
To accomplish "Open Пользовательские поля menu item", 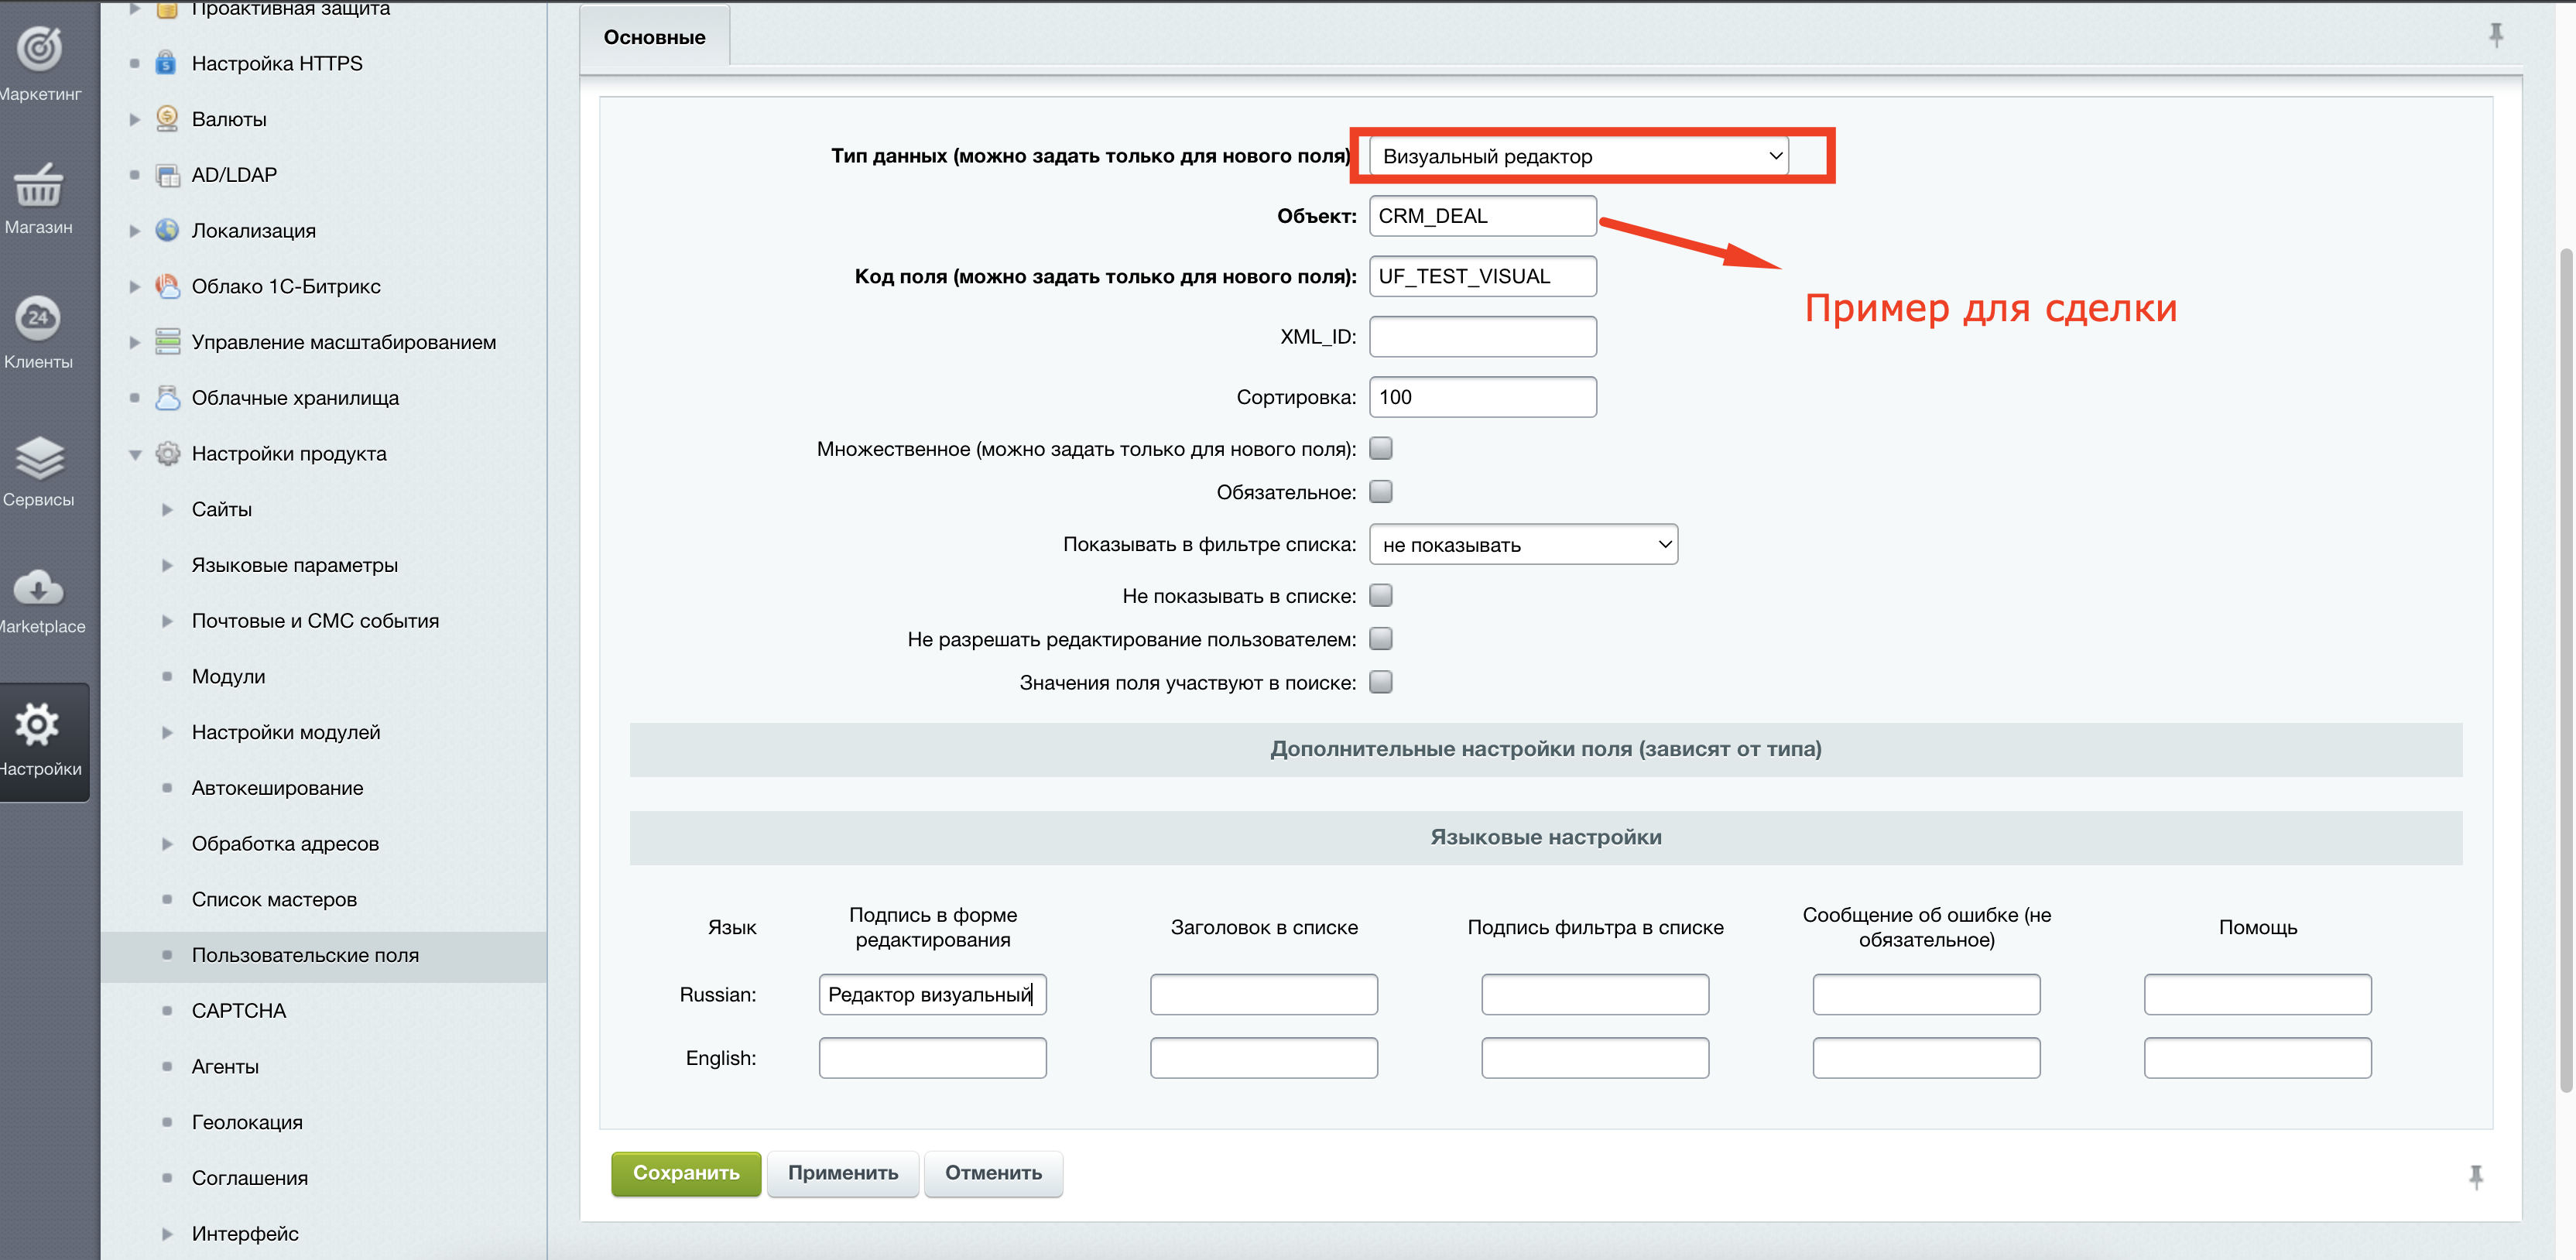I will point(305,955).
